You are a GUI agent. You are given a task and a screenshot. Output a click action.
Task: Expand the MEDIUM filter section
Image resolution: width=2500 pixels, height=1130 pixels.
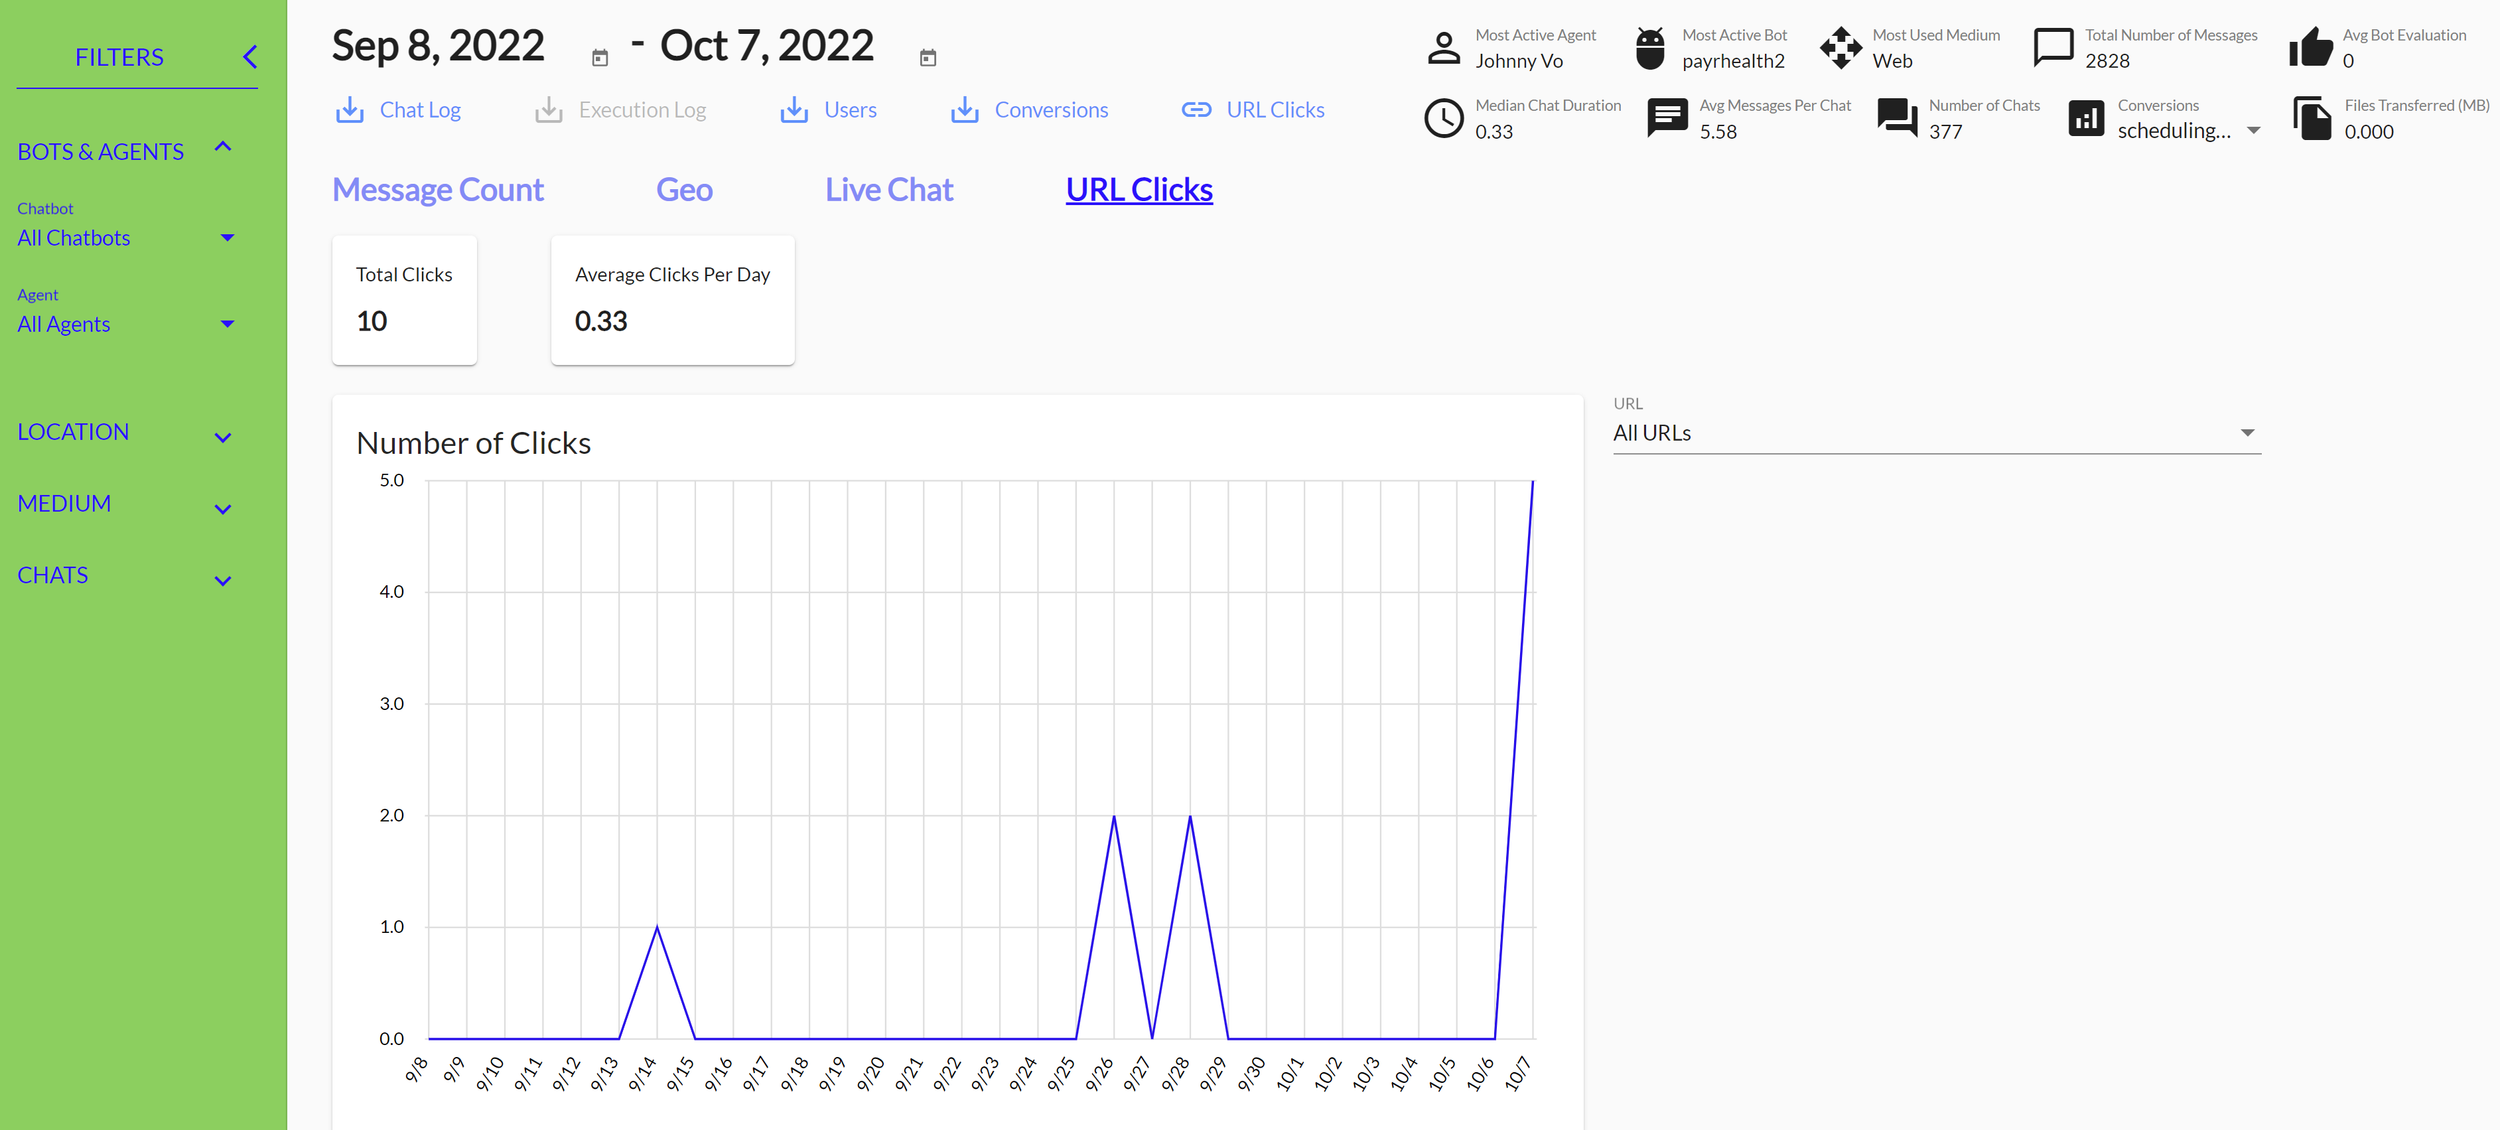coord(223,509)
